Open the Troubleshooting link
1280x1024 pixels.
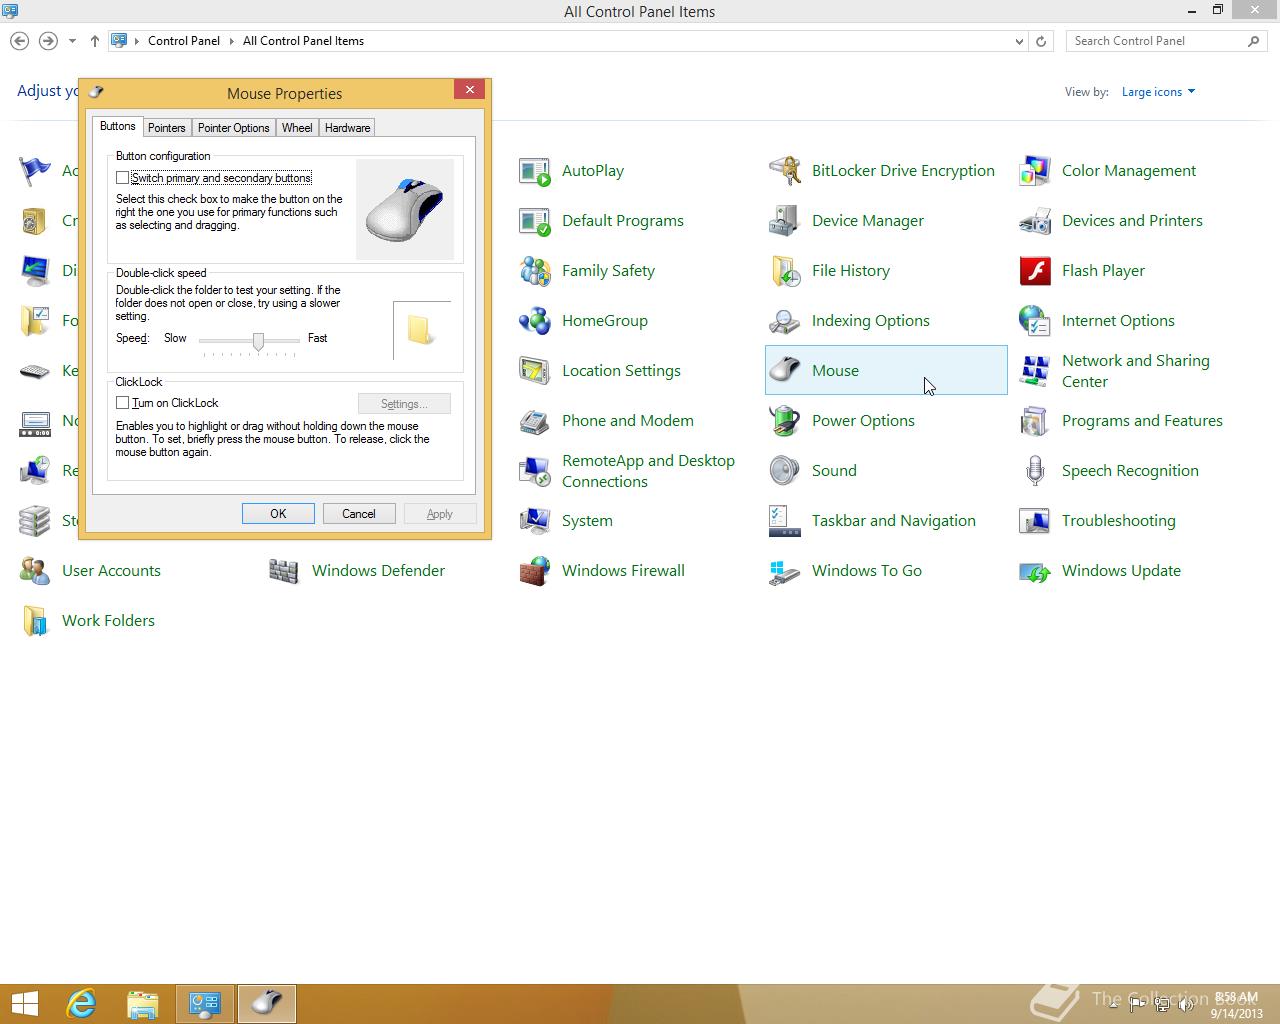(1119, 521)
